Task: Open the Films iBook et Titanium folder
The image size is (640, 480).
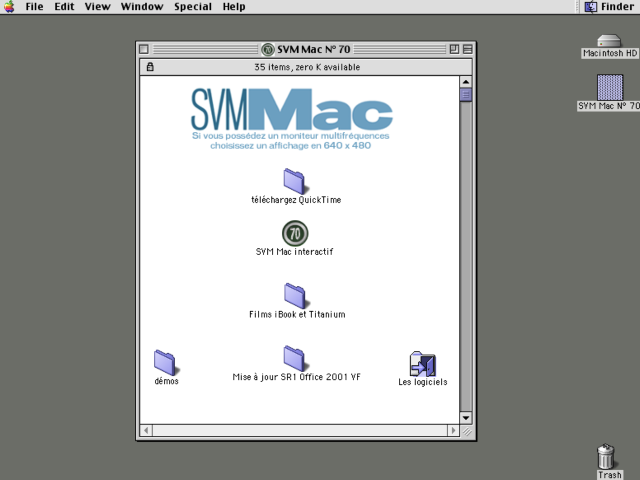Action: 295,296
